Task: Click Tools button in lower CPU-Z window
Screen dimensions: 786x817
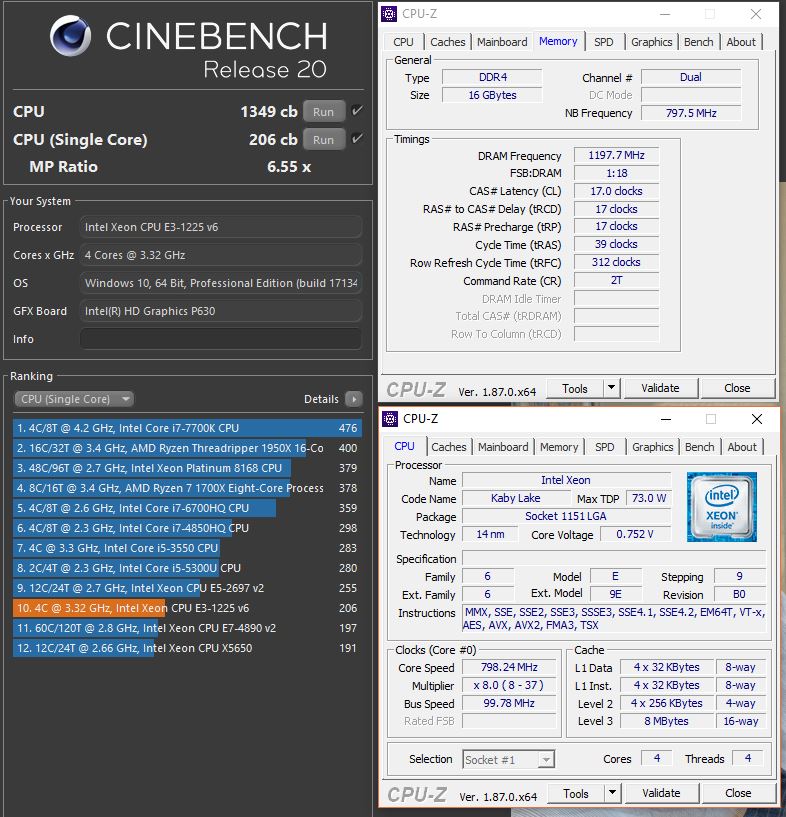Action: click(576, 793)
